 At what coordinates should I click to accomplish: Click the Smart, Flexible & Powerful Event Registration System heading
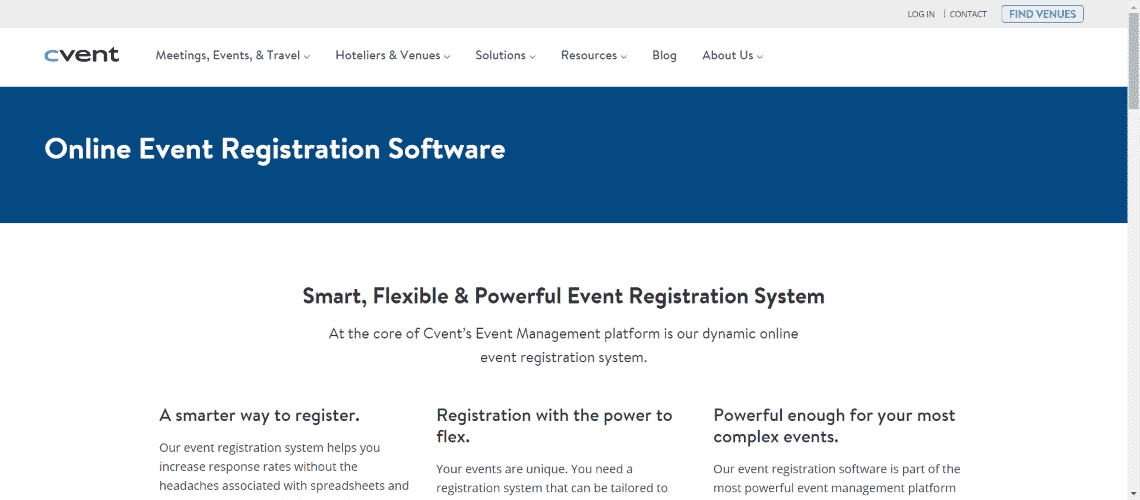pyautogui.click(x=563, y=297)
